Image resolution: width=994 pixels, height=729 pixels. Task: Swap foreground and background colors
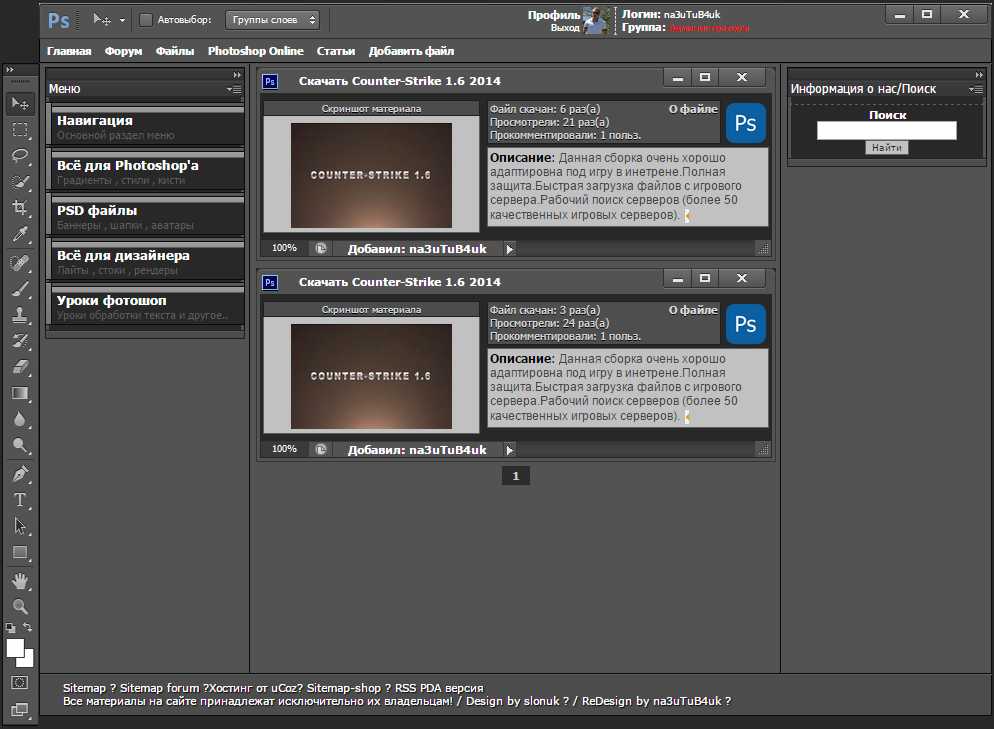pos(28,627)
